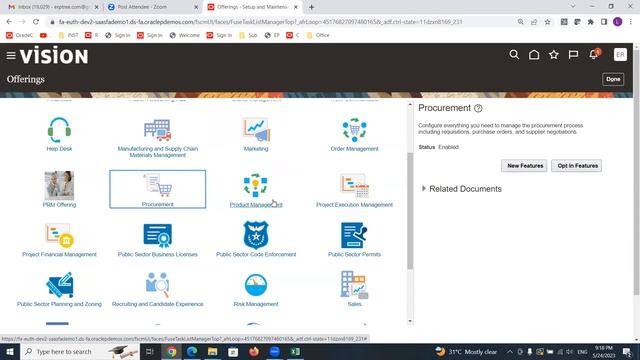This screenshot has width=640, height=360.
Task: Open the INST bookmark folder
Action: pyautogui.click(x=69, y=36)
